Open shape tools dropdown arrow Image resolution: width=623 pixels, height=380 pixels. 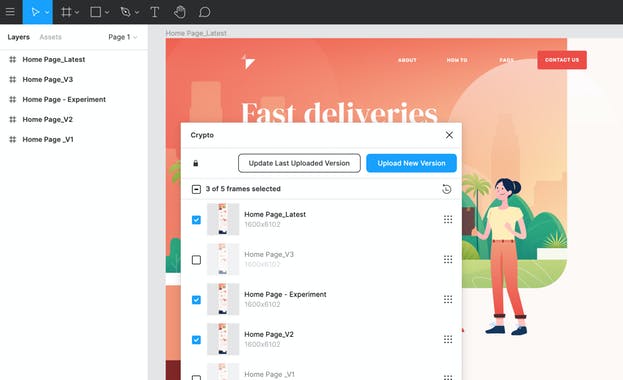pyautogui.click(x=107, y=12)
